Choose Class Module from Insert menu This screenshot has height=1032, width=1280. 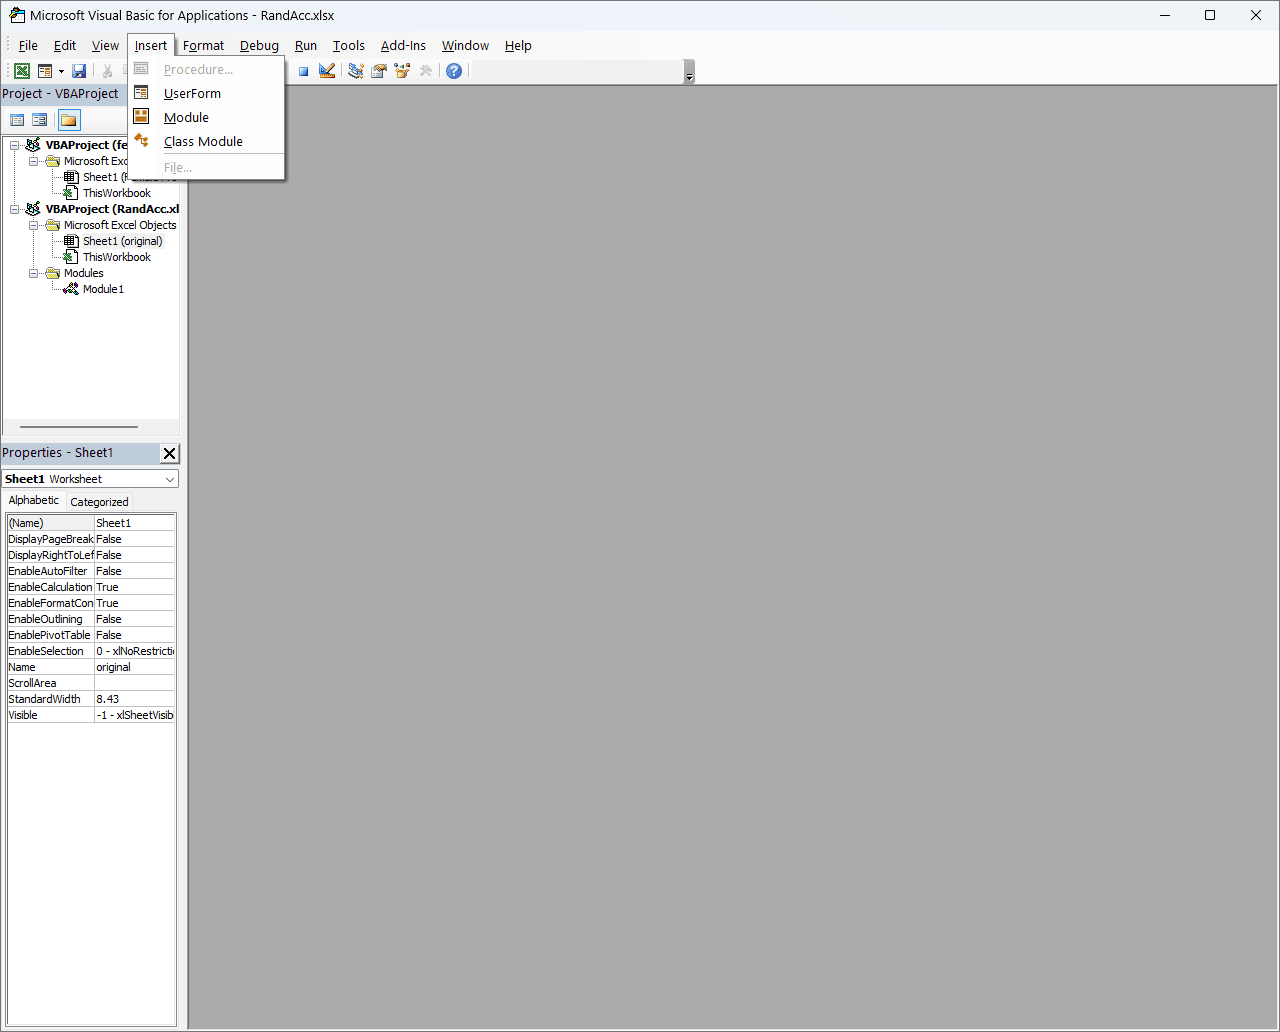click(207, 141)
